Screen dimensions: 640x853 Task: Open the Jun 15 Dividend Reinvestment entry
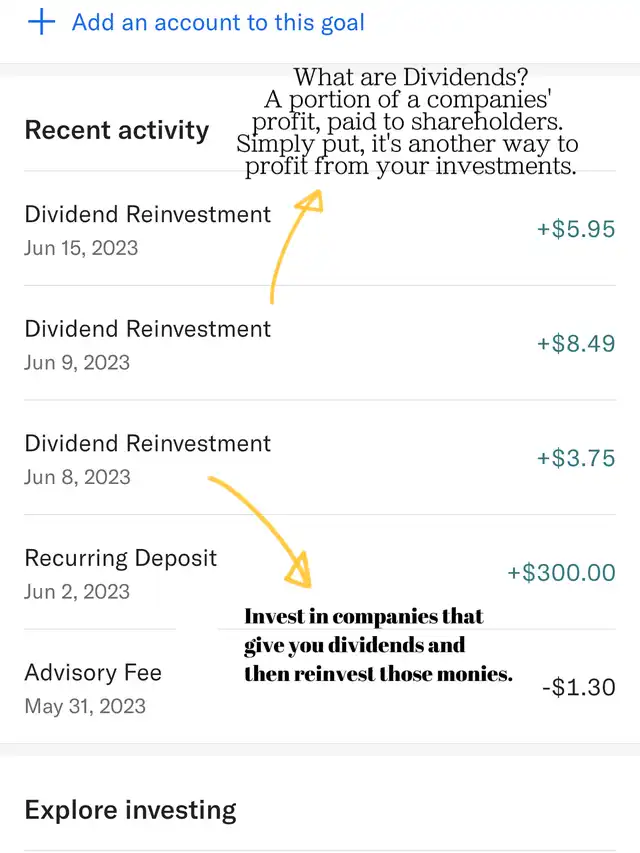(147, 214)
